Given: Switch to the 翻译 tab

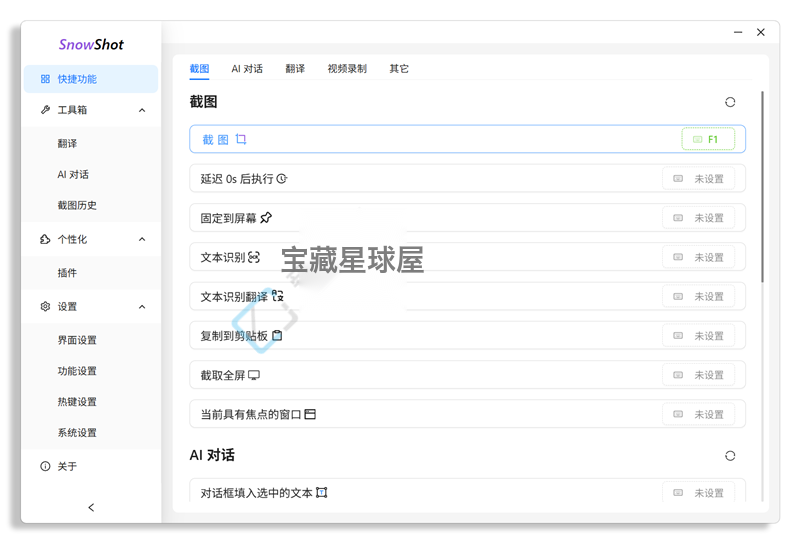Looking at the screenshot, I should pos(295,69).
